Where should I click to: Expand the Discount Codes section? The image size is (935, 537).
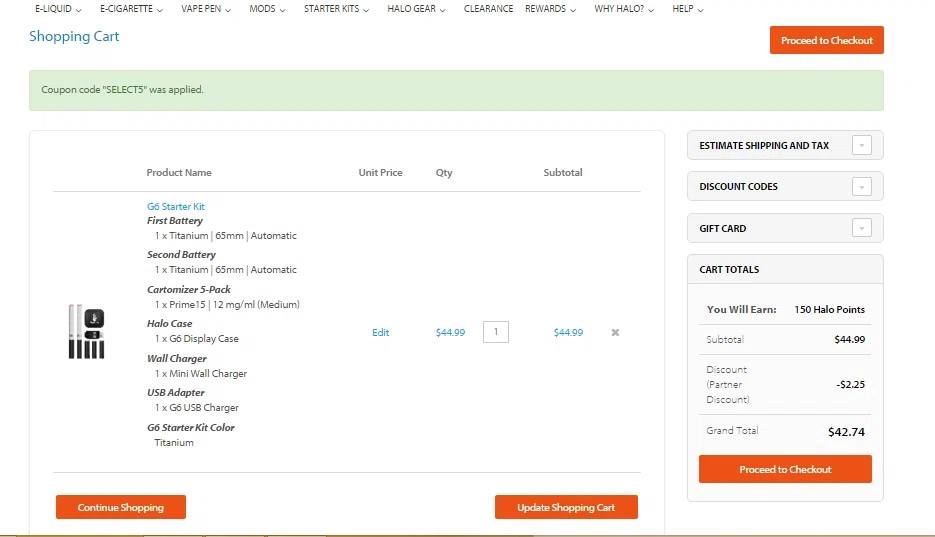click(862, 187)
